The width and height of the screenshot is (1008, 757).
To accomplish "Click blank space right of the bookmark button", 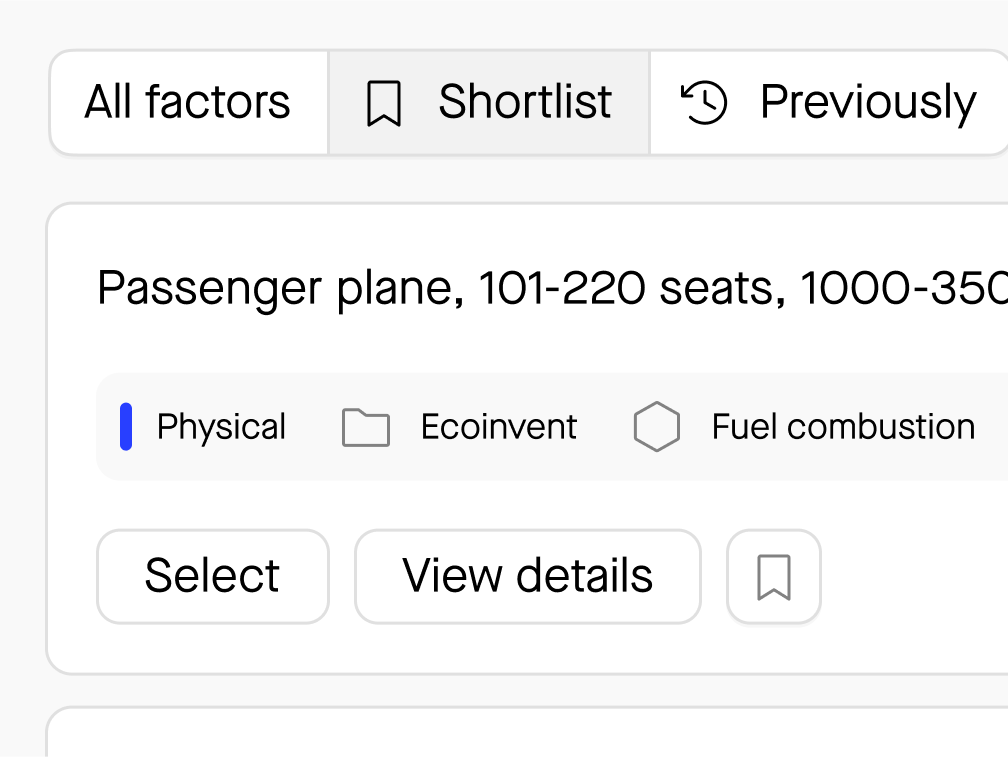I will [910, 577].
